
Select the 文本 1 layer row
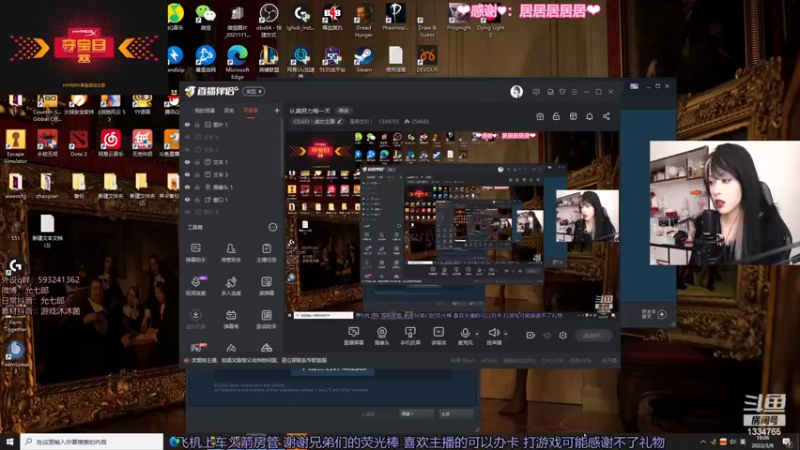pyautogui.click(x=232, y=162)
